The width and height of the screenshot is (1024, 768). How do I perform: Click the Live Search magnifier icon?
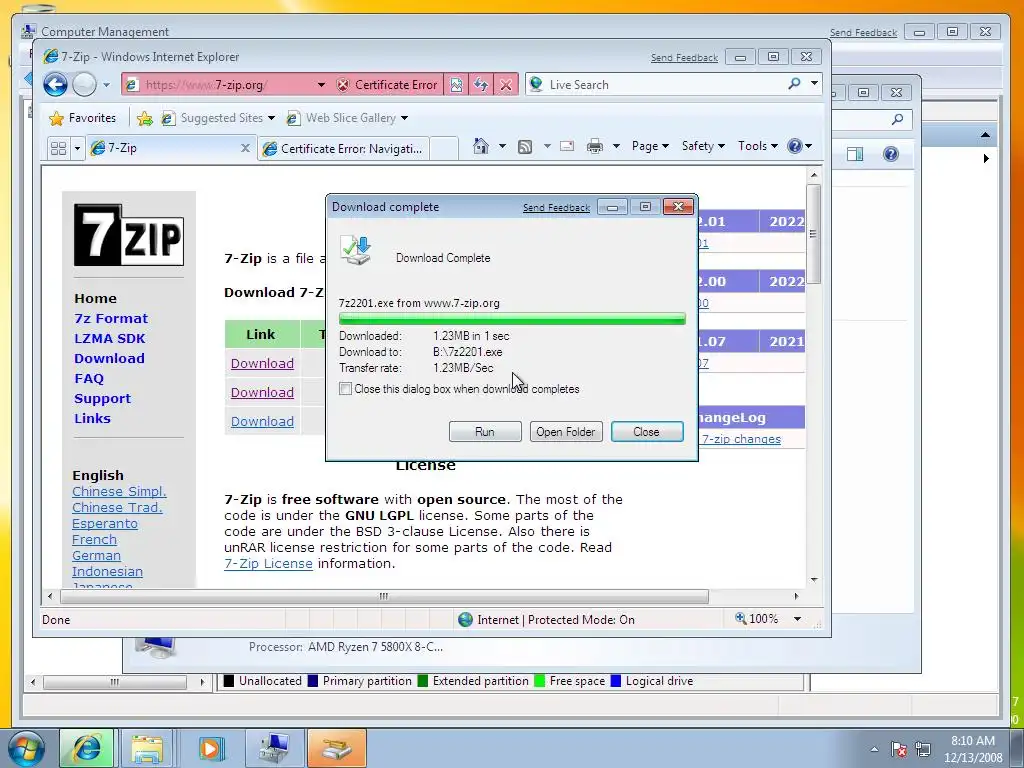point(794,84)
